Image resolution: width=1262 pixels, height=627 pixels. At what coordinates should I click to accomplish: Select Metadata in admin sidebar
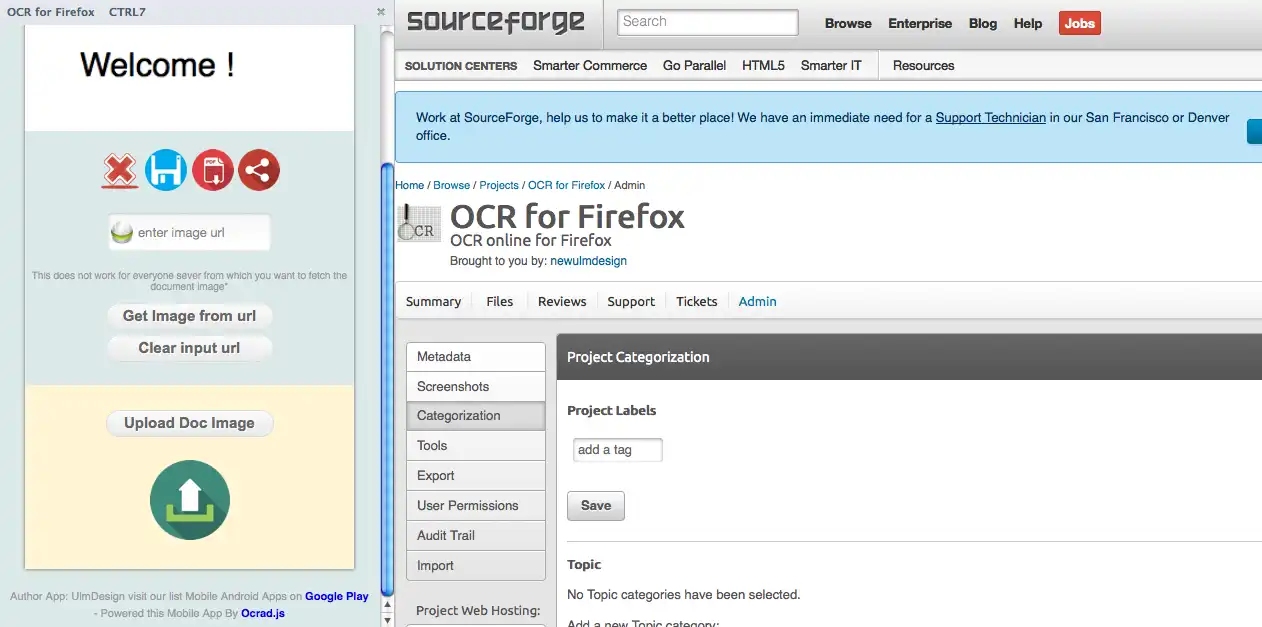[476, 357]
